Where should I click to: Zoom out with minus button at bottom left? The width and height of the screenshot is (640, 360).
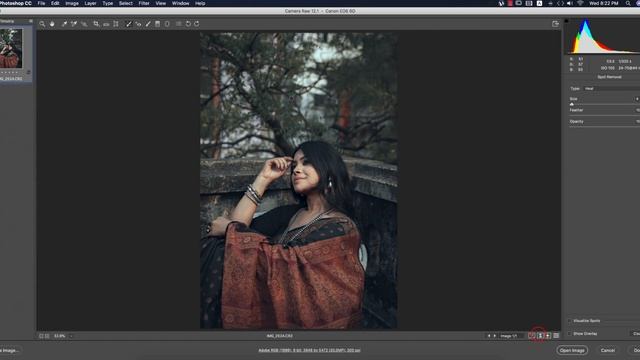point(41,336)
